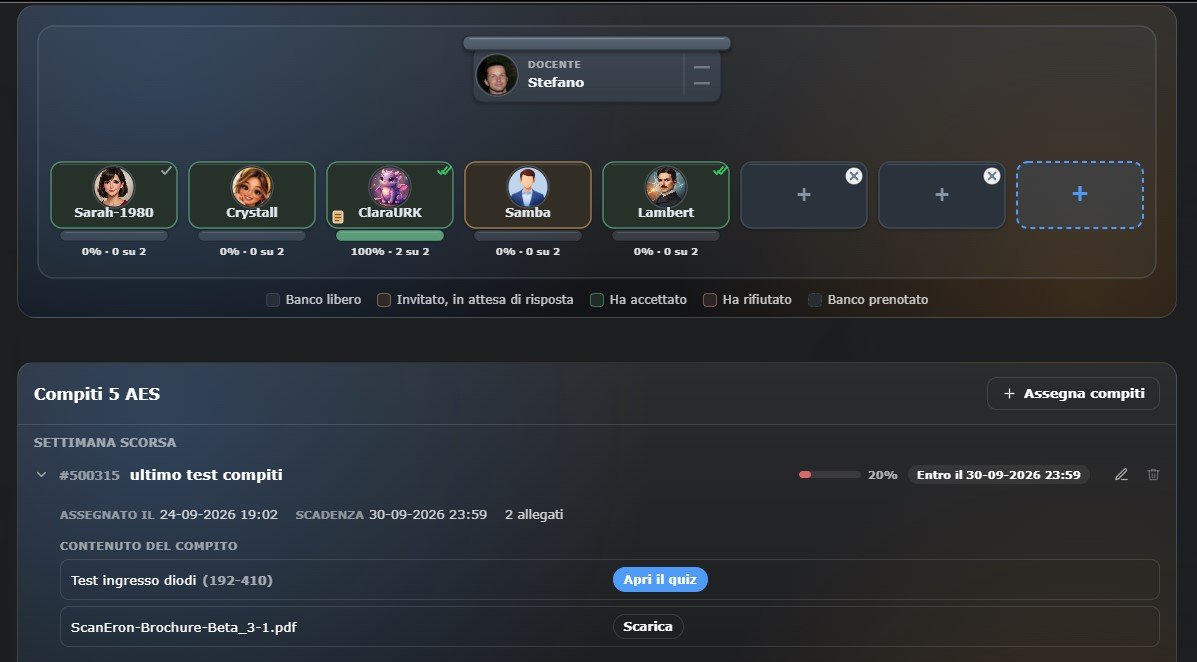This screenshot has height=662, width=1197.
Task: Click the 20% task completion progress bar
Action: tap(829, 475)
